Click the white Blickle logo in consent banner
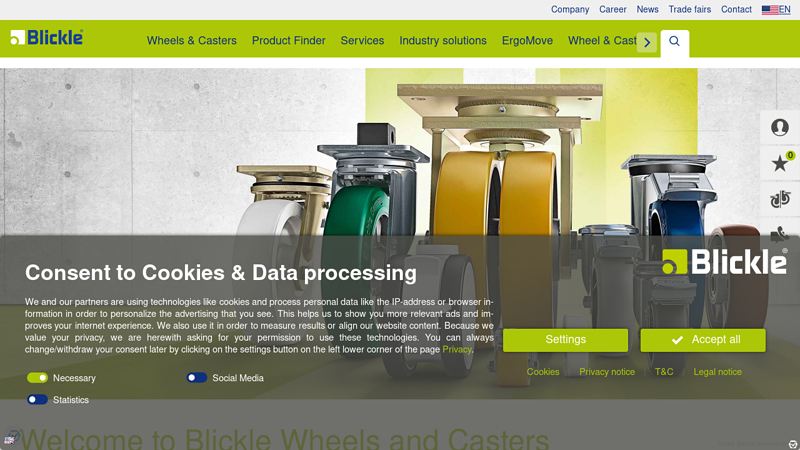This screenshot has height=450, width=800. pos(724,262)
